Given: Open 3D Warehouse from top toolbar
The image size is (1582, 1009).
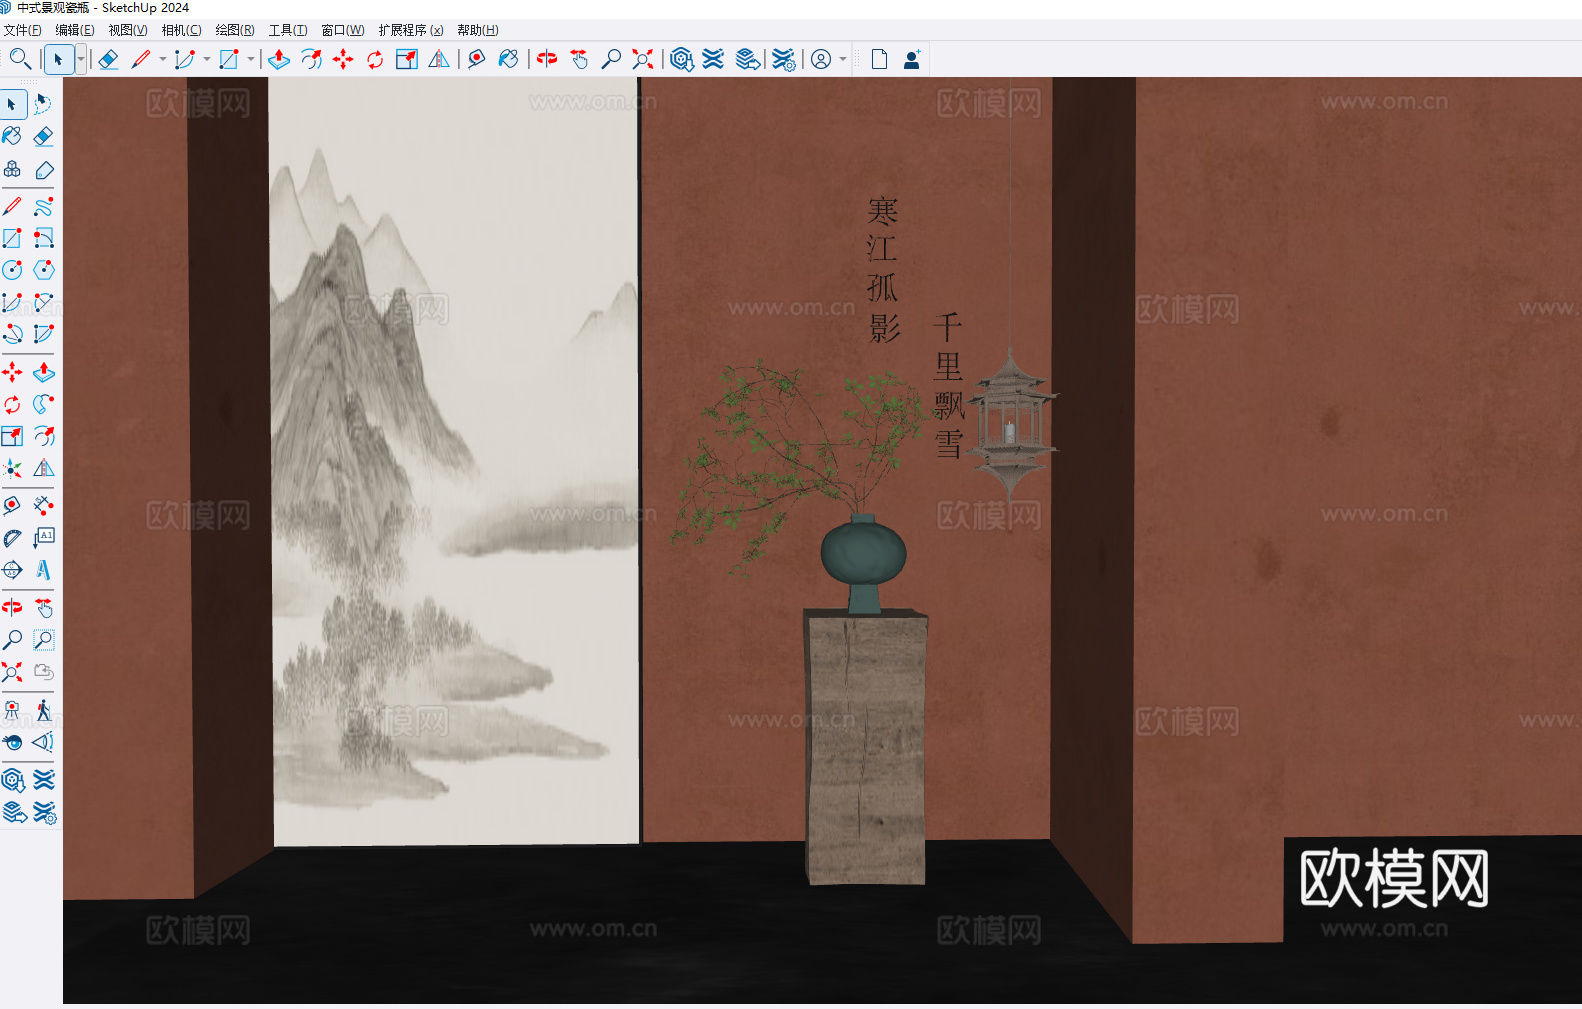Looking at the screenshot, I should pos(682,59).
